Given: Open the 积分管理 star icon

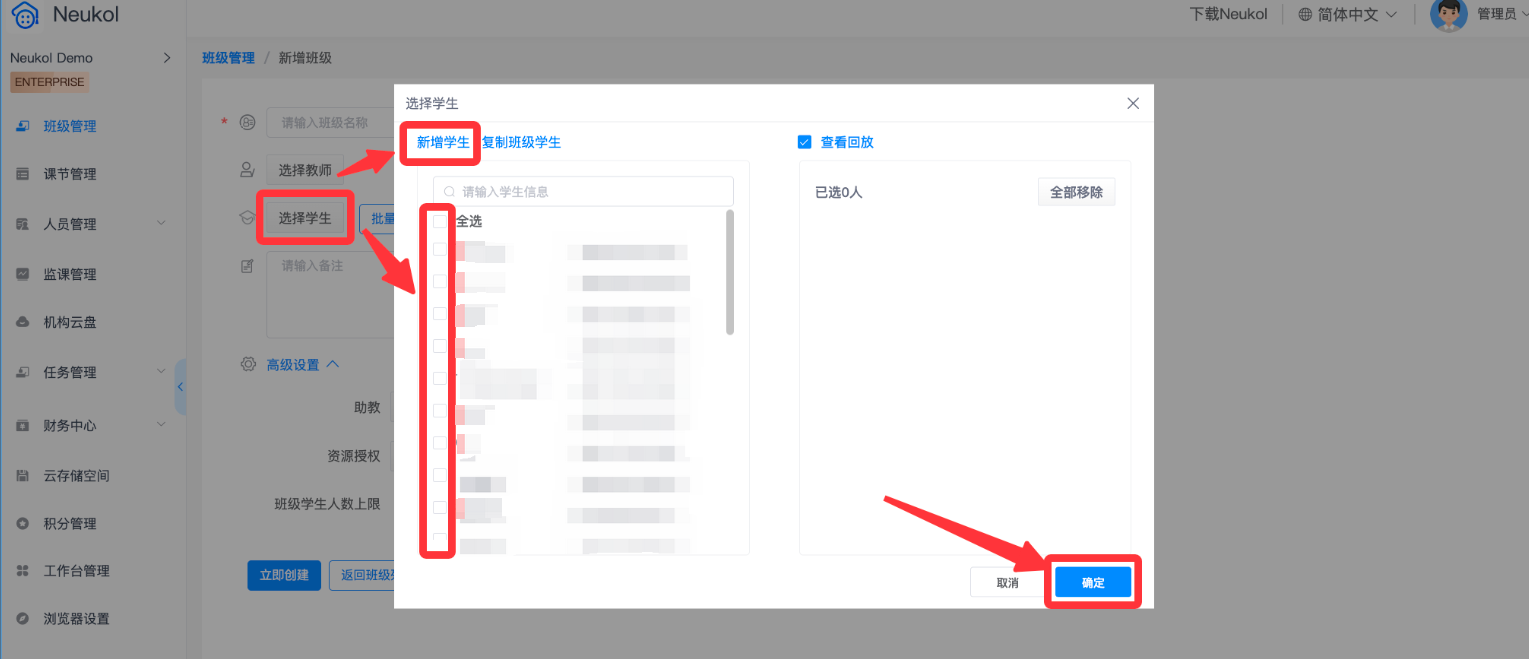Looking at the screenshot, I should click(x=22, y=523).
